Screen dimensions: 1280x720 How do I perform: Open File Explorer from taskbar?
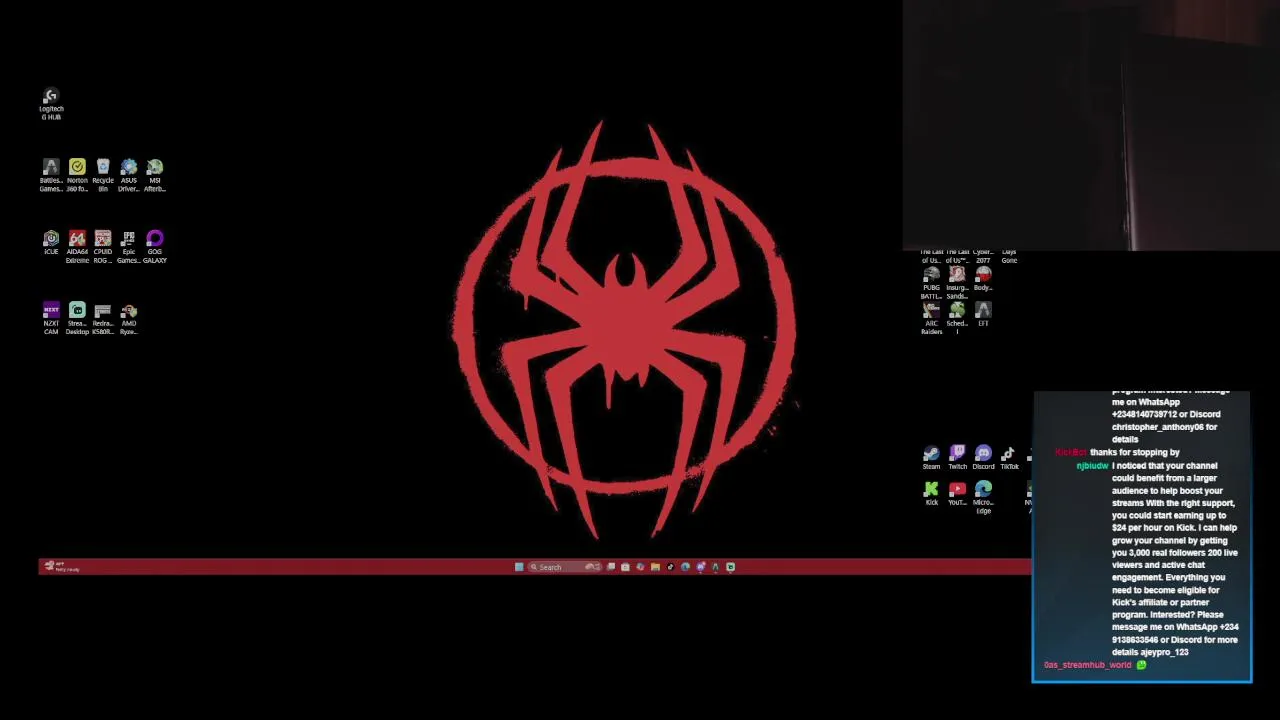(655, 567)
